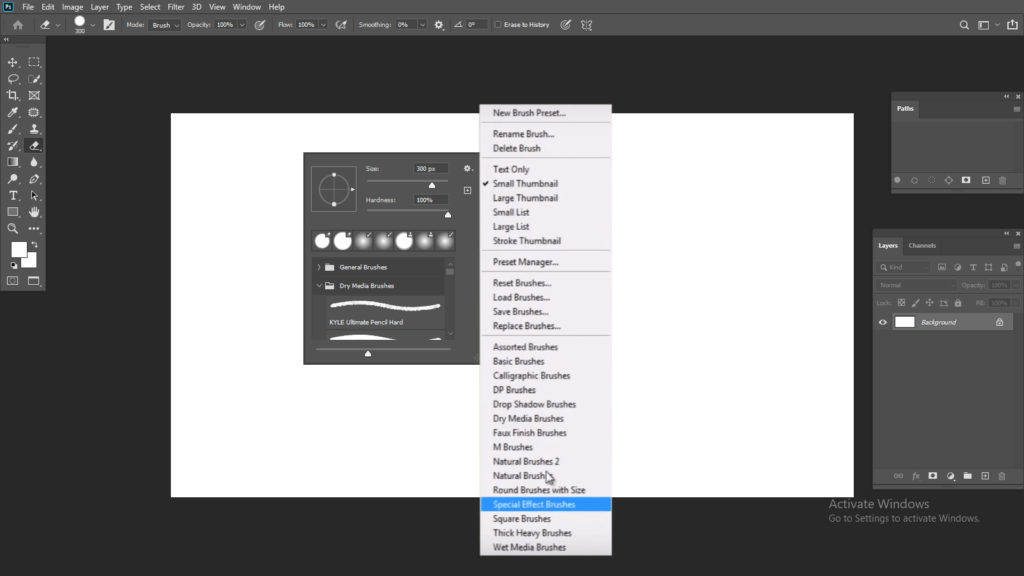1024x576 pixels.
Task: Select the History Brush tool
Action: 12,146
